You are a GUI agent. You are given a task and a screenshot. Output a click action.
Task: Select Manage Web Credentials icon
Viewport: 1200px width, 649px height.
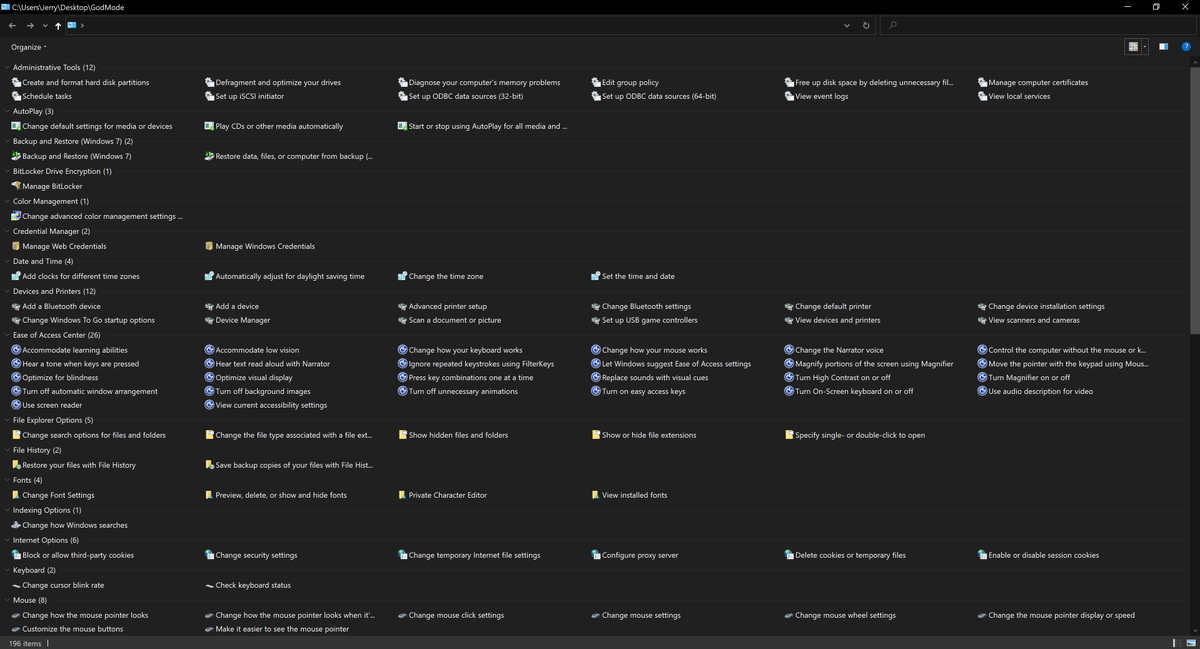[x=16, y=247]
